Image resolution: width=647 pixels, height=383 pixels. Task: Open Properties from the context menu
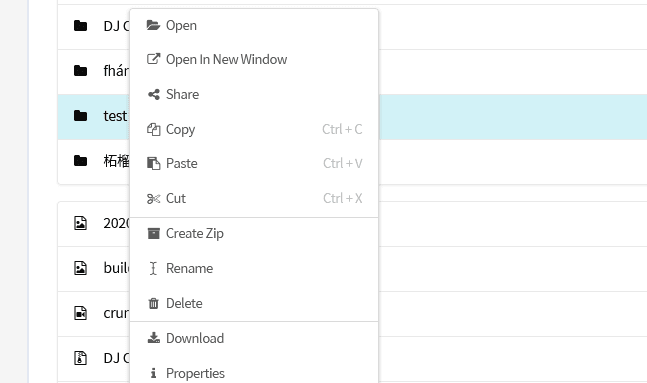pyautogui.click(x=254, y=373)
